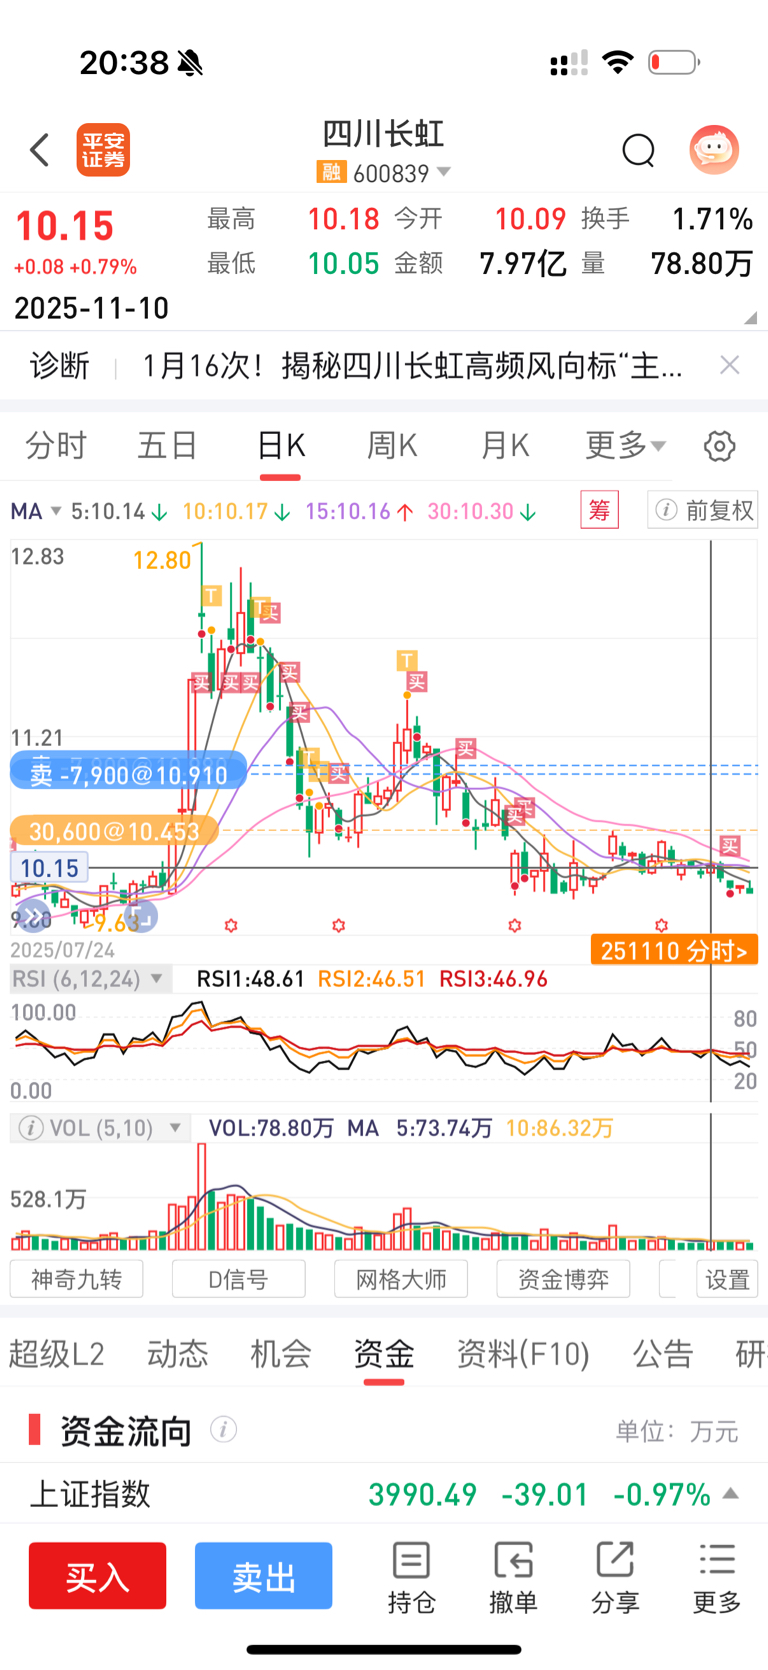Tap the 分享 share icon
Viewport: 768px width, 1670px height.
pyautogui.click(x=615, y=1578)
